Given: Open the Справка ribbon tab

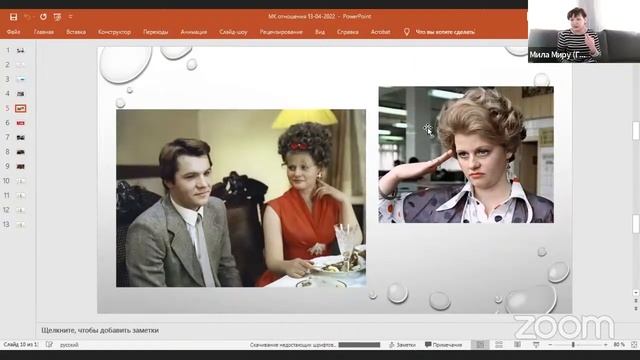Looking at the screenshot, I should [348, 32].
